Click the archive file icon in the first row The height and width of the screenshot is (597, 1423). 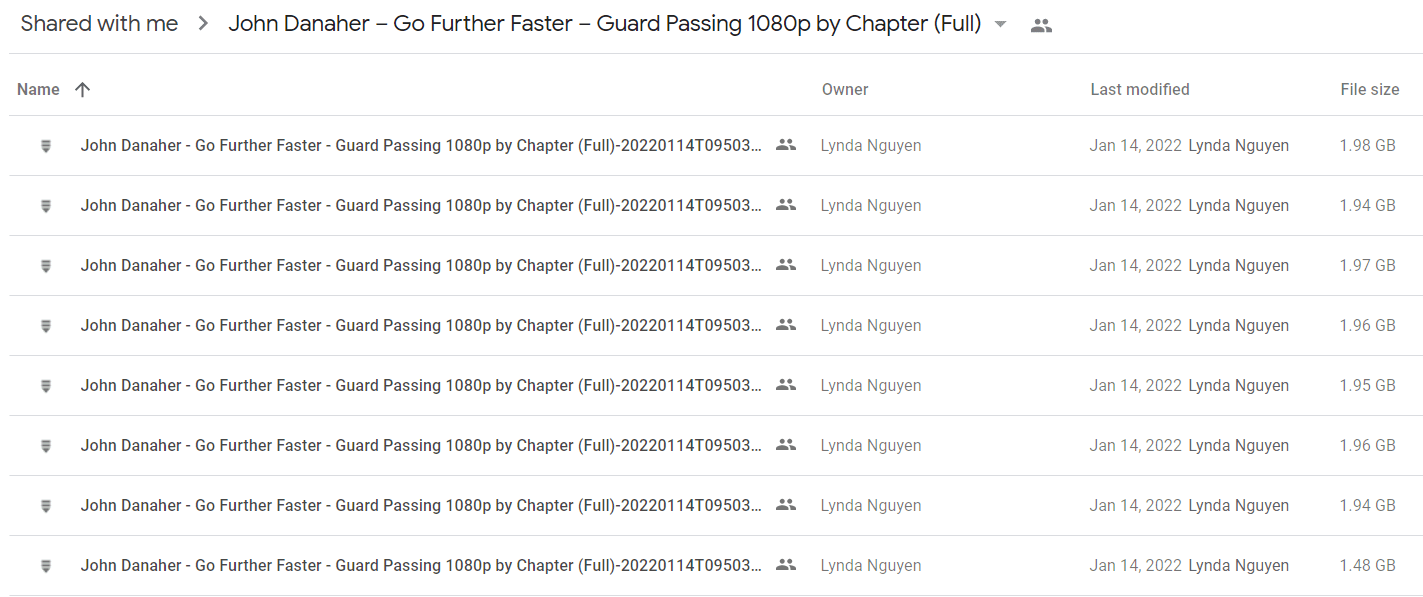tap(45, 146)
